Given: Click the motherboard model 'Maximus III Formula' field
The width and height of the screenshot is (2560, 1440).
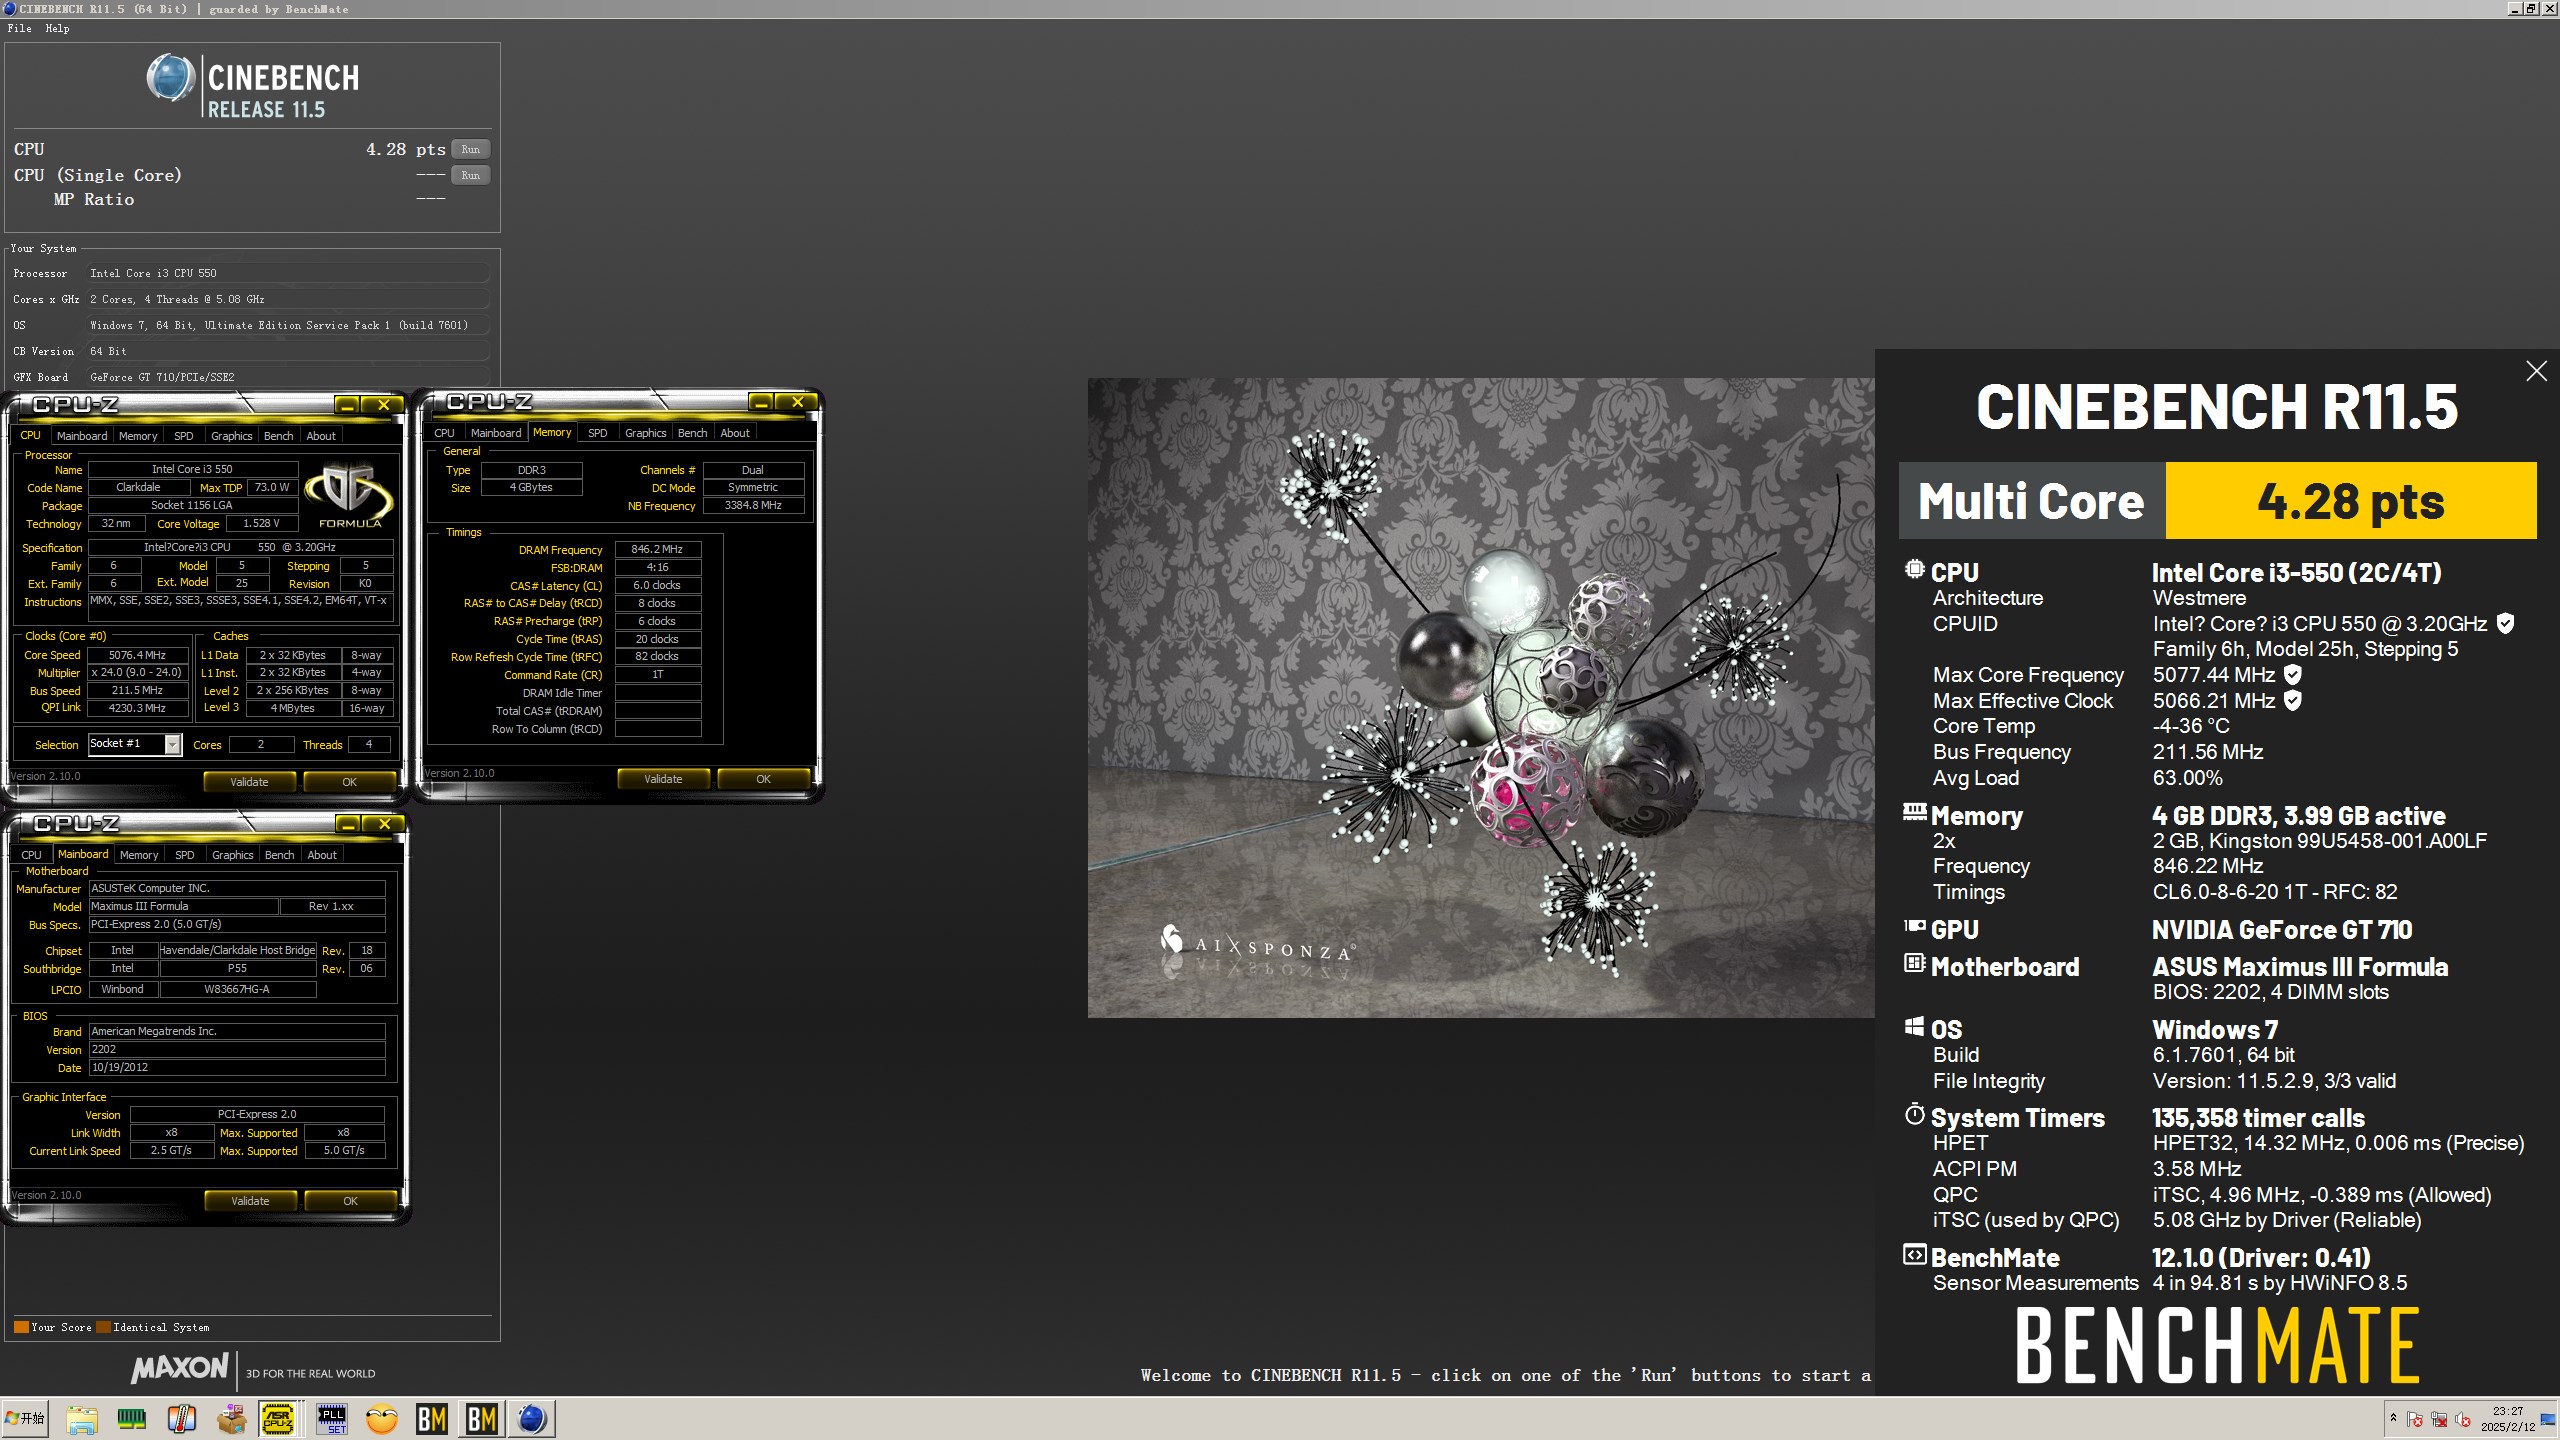Looking at the screenshot, I should (x=184, y=906).
